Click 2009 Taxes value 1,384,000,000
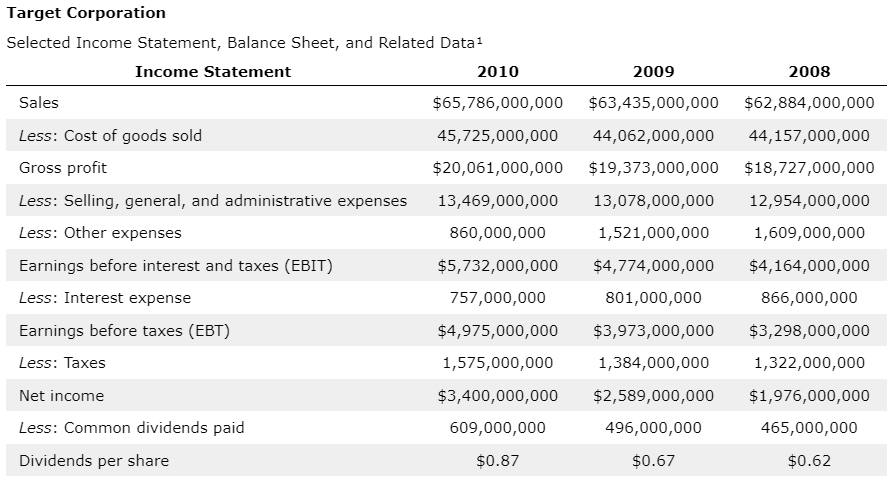This screenshot has height=483, width=894. pos(653,363)
